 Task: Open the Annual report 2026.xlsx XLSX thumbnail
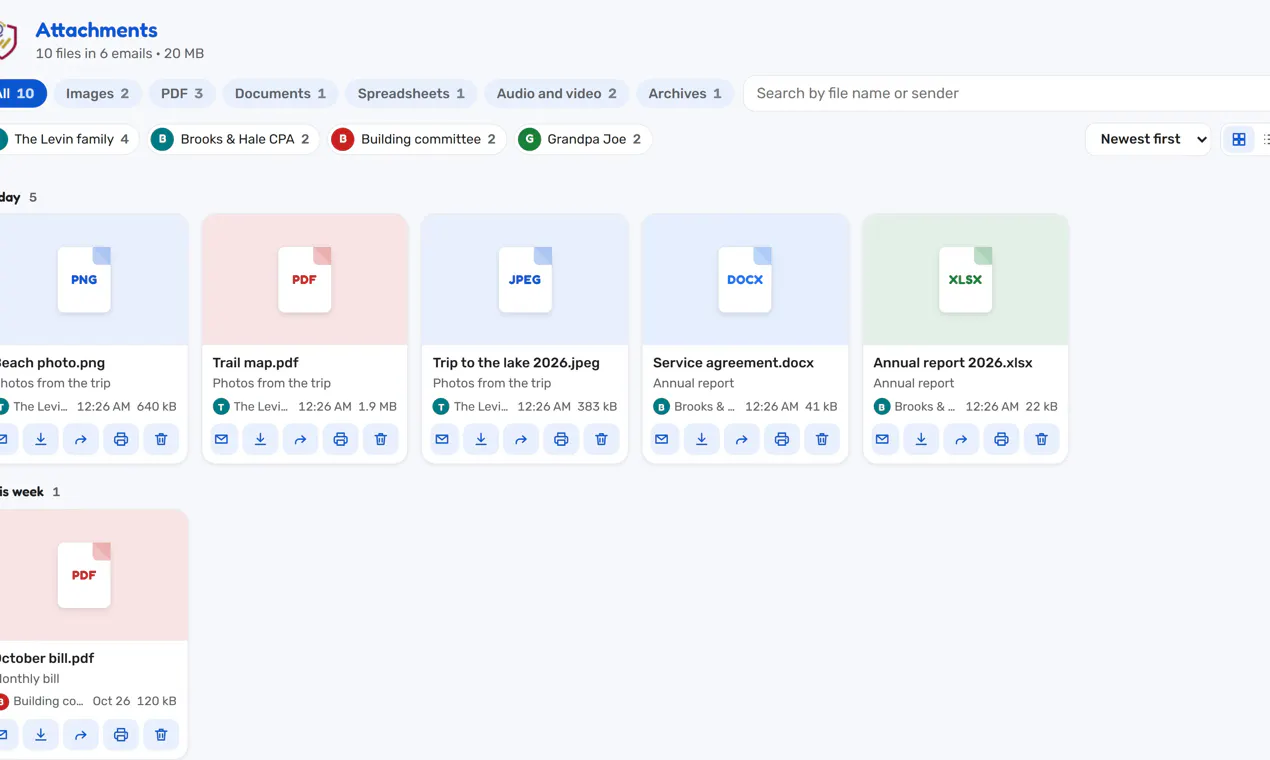[965, 279]
